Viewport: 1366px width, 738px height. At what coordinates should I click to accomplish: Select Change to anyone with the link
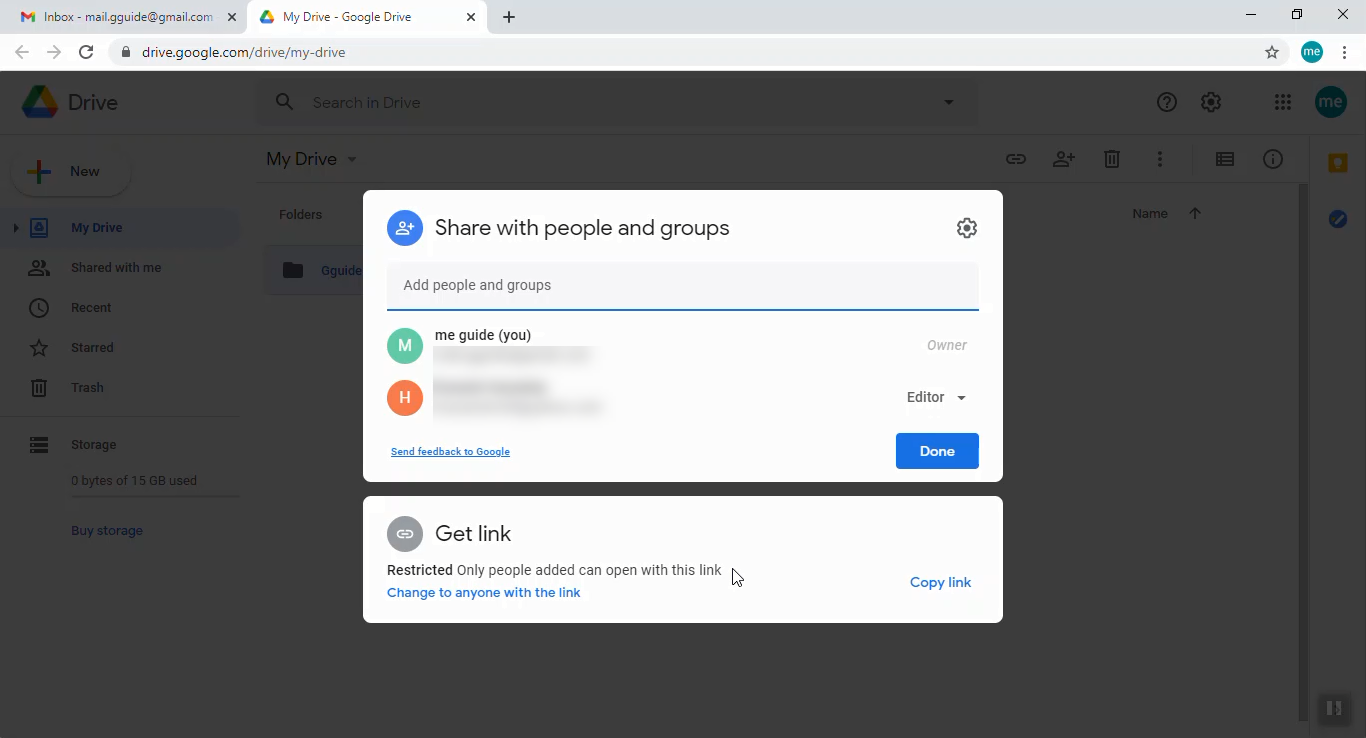point(483,592)
